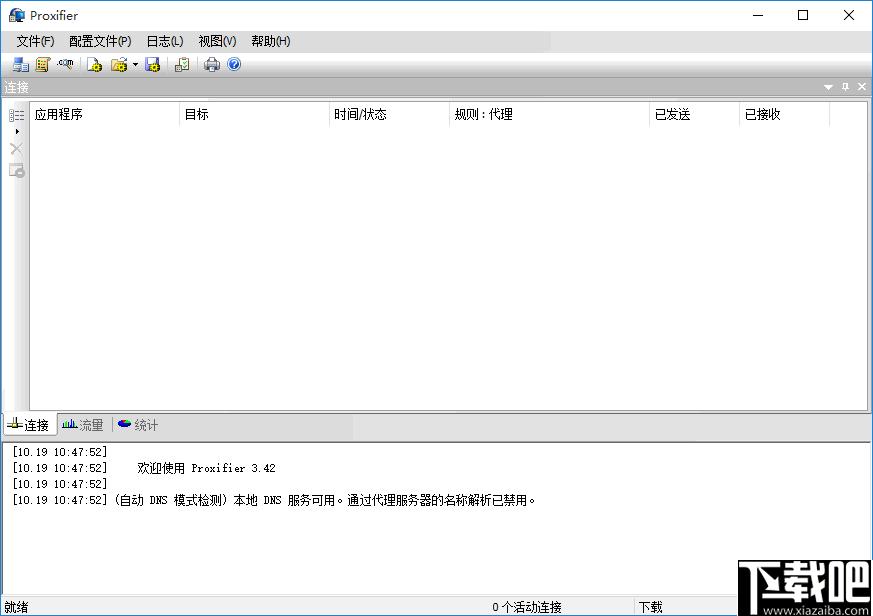Open the 帮助(H) menu
Screen dimensions: 873x616
point(271,41)
